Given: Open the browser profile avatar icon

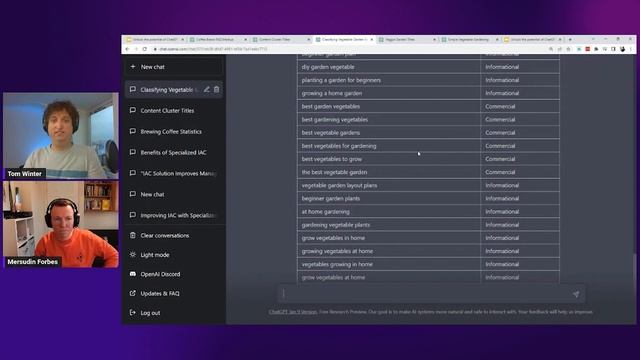Looking at the screenshot, I should [622, 49].
